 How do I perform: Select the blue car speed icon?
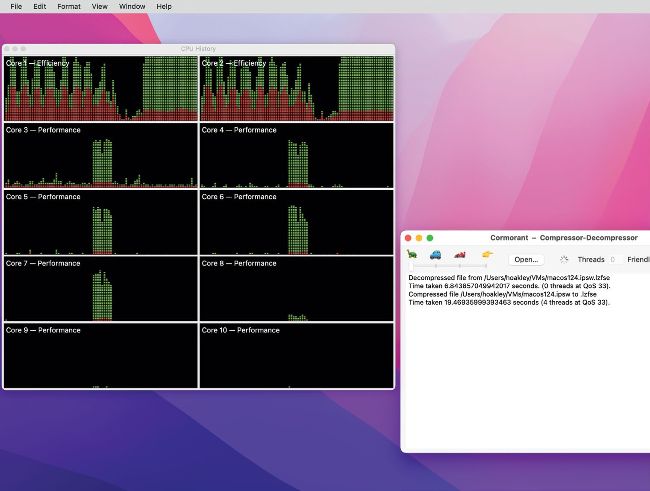tap(436, 255)
